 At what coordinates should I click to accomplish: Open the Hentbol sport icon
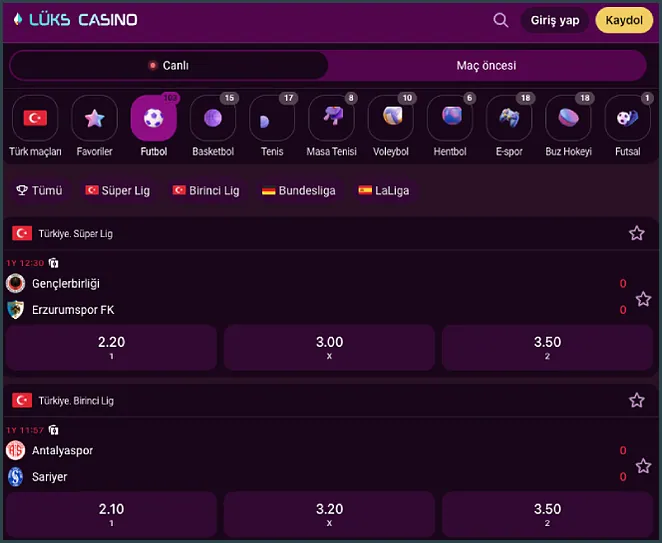click(x=450, y=118)
